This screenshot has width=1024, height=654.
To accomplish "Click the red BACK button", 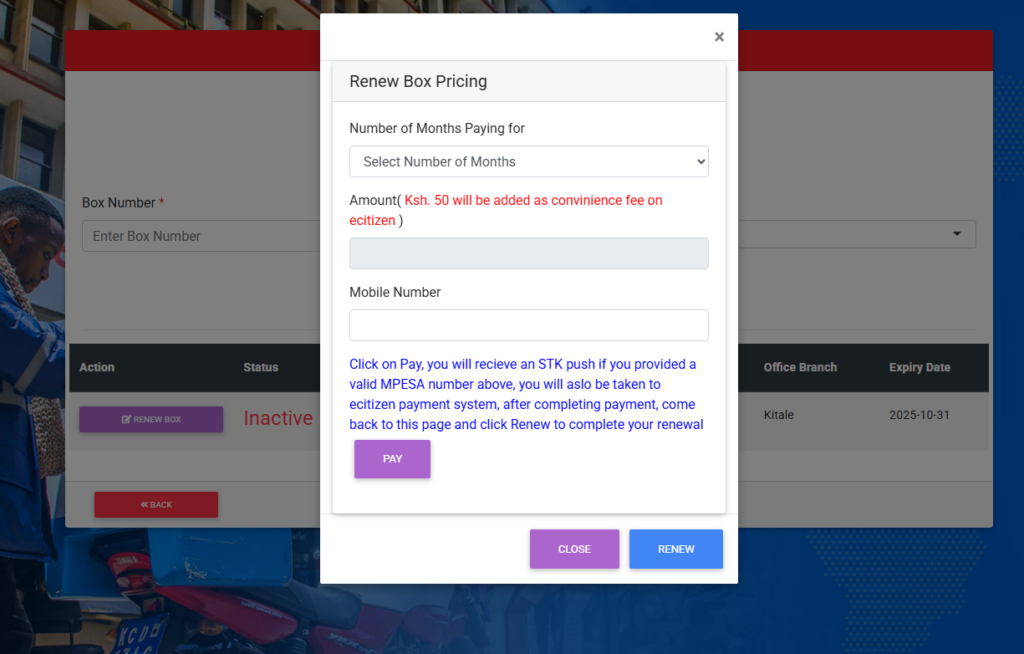I will point(156,505).
